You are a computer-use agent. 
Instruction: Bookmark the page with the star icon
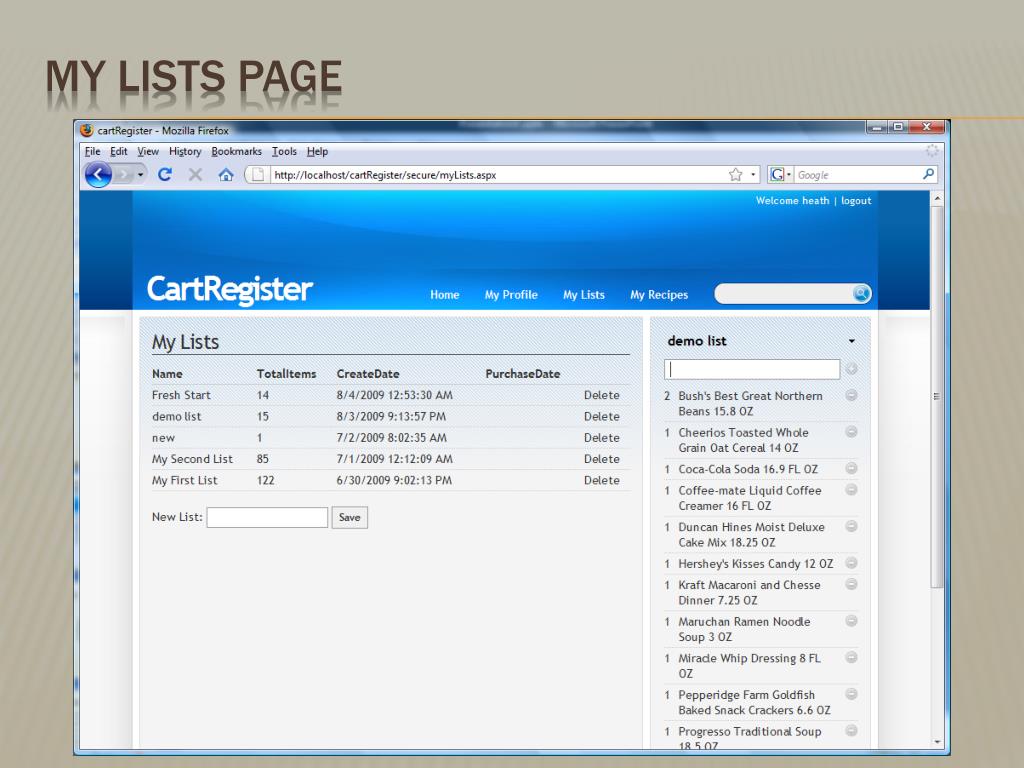click(735, 174)
